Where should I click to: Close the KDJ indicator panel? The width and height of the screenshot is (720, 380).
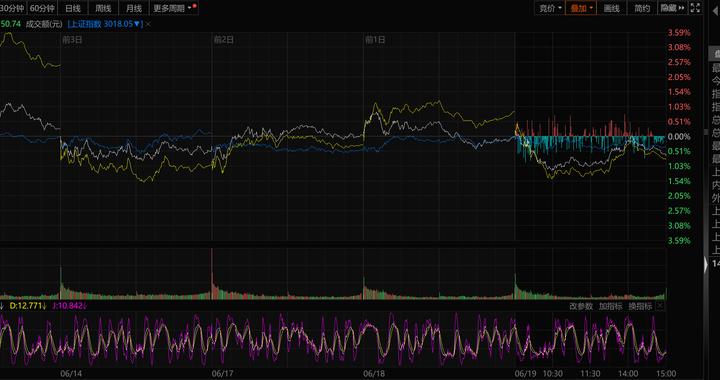(660, 306)
